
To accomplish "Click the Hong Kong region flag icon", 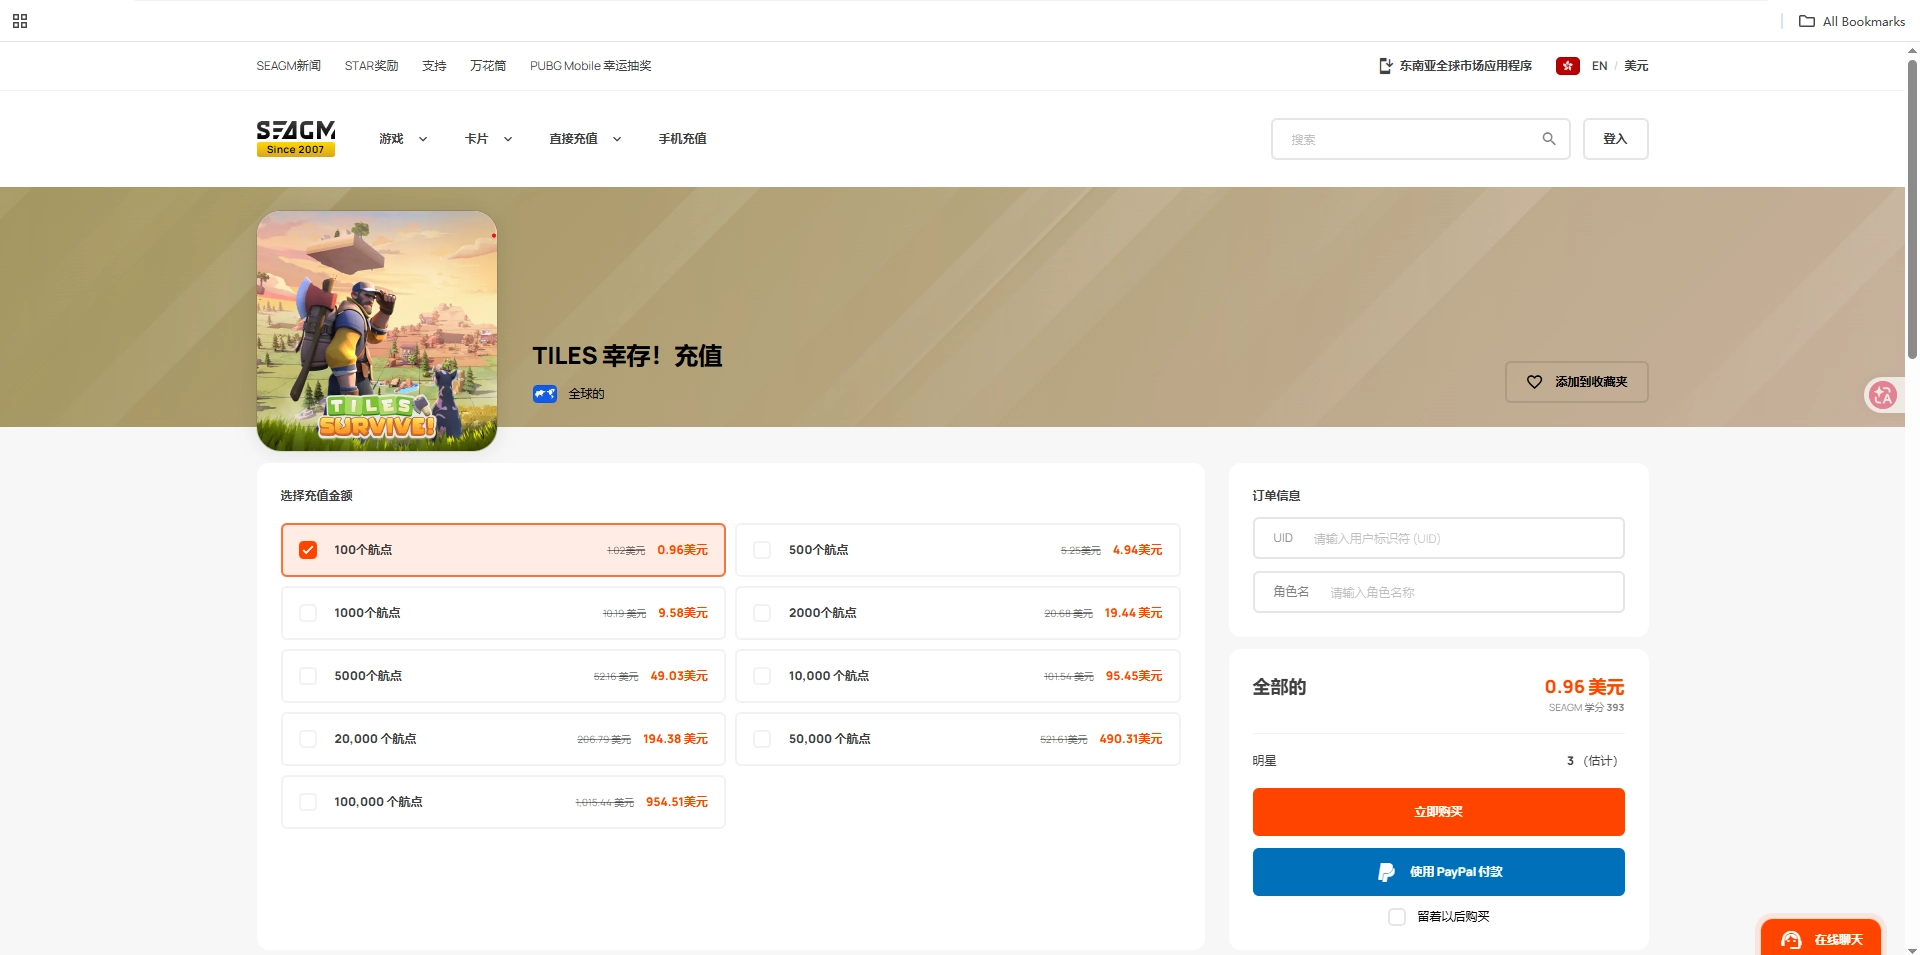I will (x=1567, y=66).
